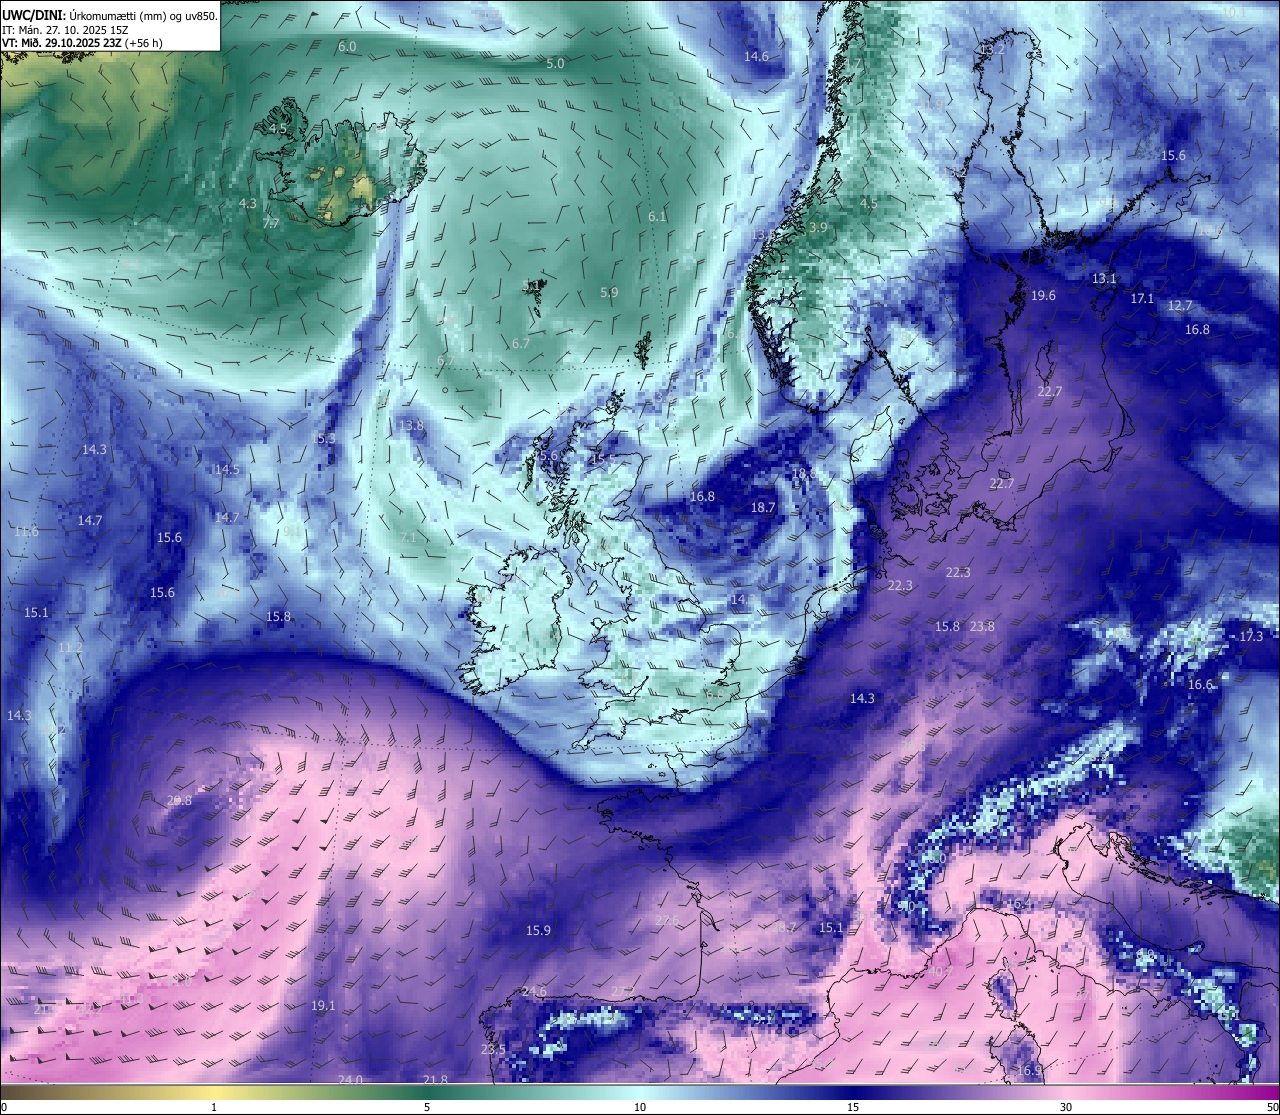1280x1115 pixels.
Task: Click the 14.6 value on the map
Action: tap(756, 57)
